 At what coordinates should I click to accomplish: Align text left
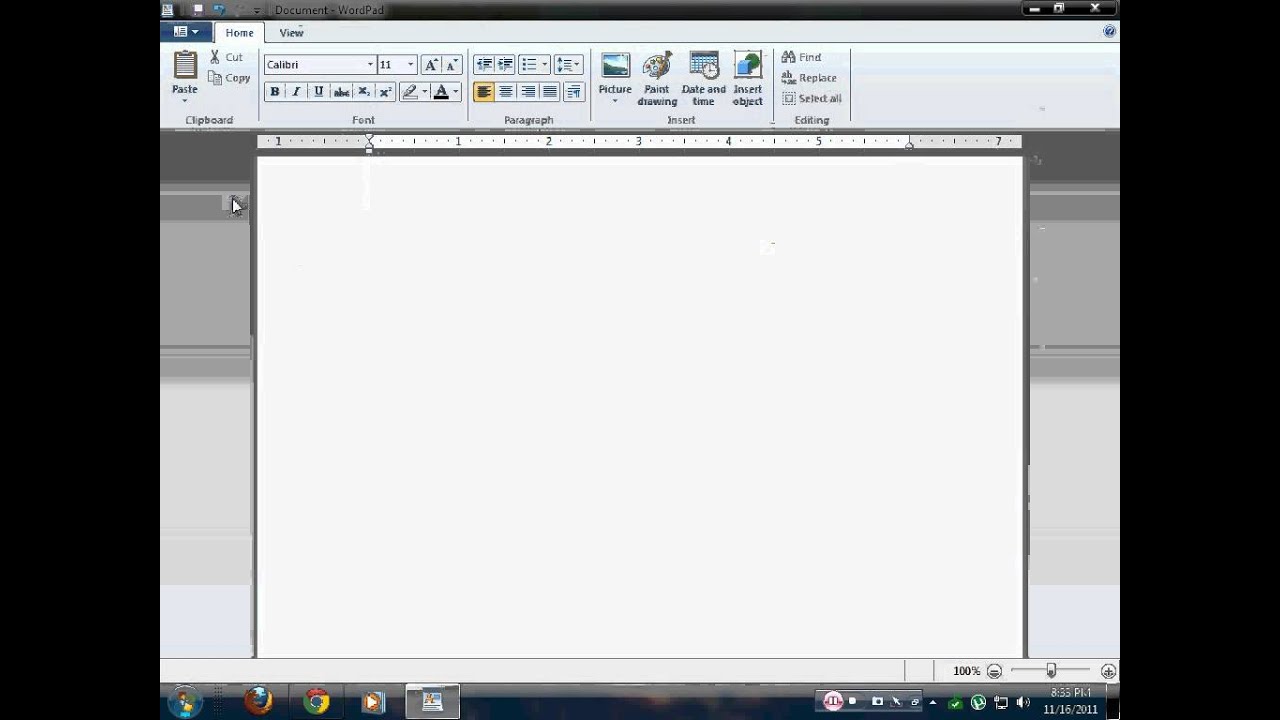click(484, 92)
